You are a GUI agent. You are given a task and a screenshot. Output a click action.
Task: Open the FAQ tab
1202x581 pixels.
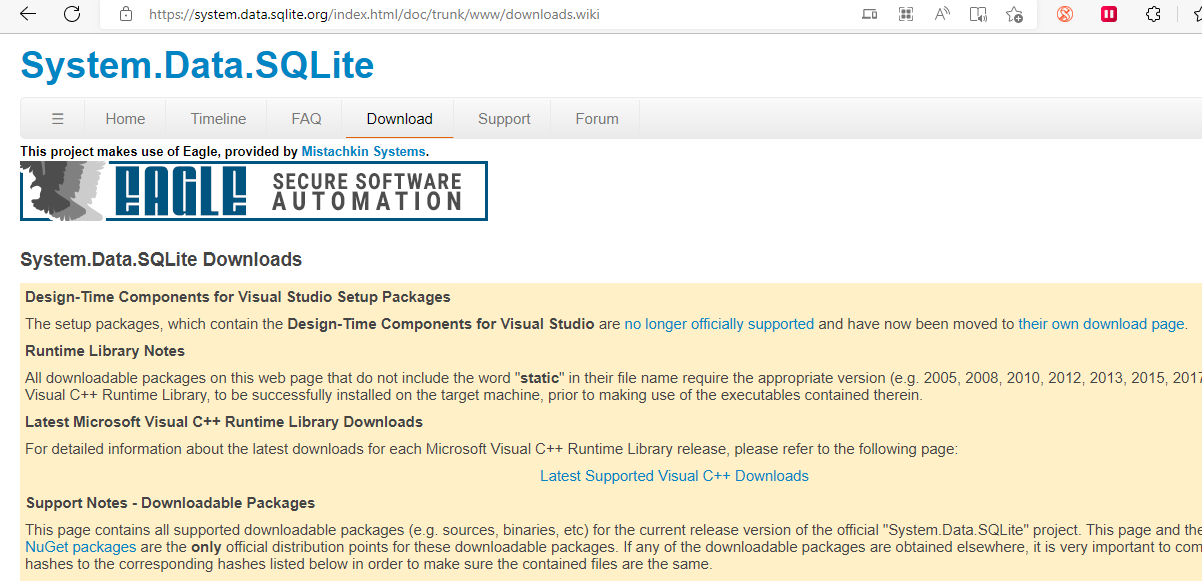pyautogui.click(x=306, y=118)
